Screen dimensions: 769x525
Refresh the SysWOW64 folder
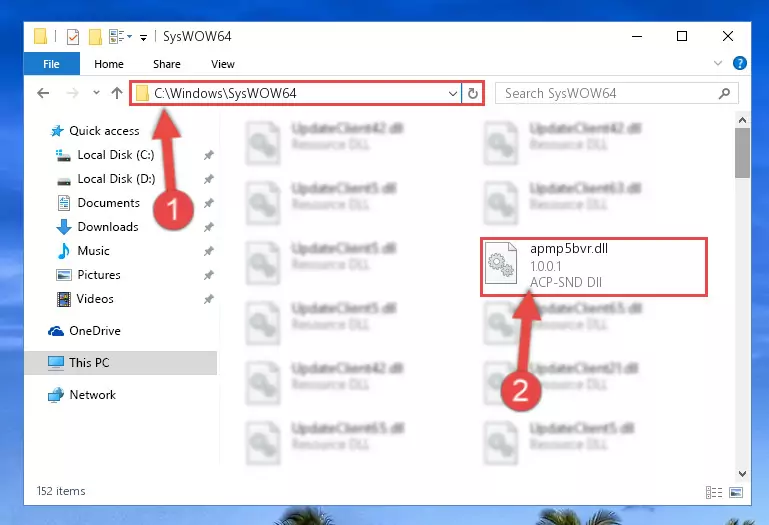pos(473,93)
